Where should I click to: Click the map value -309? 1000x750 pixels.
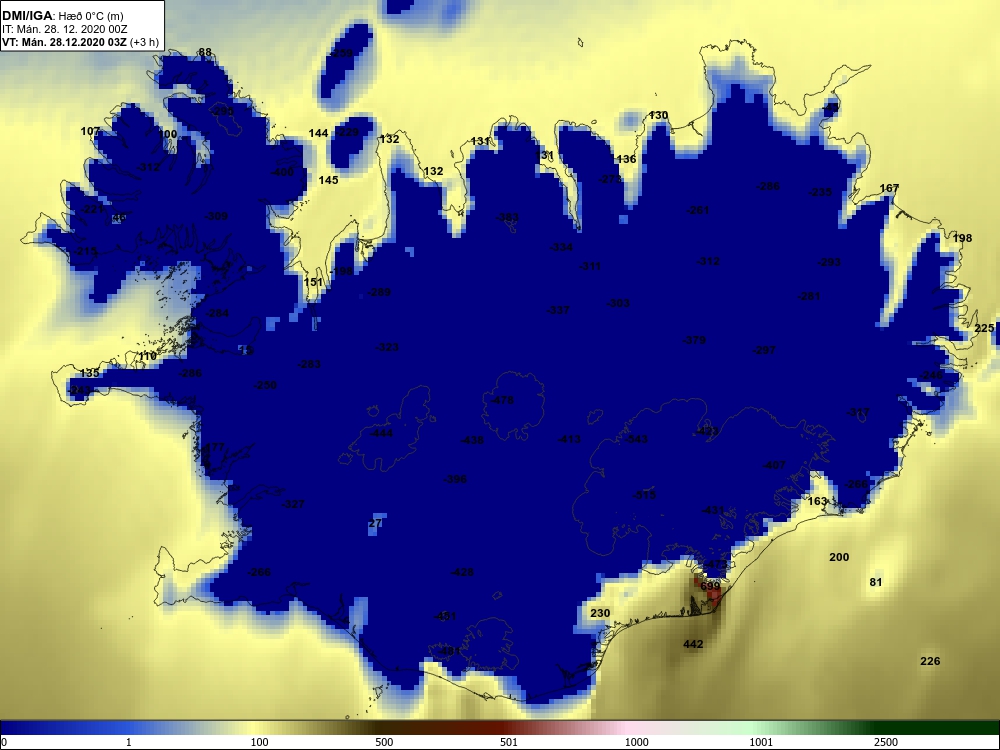[x=216, y=216]
